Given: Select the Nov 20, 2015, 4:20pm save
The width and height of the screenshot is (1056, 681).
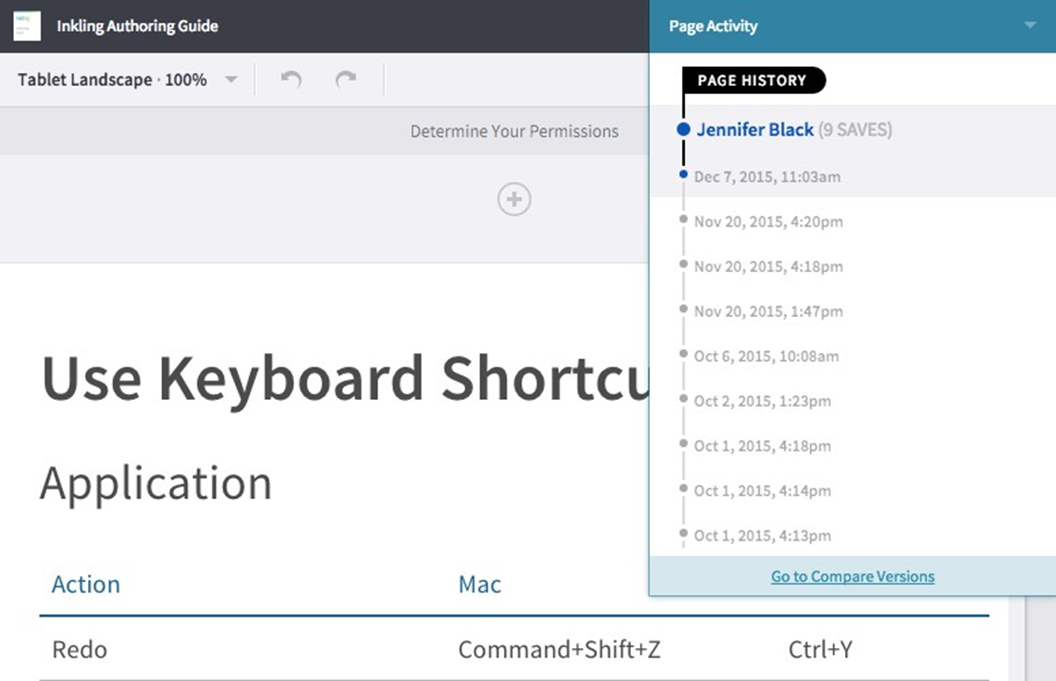Looking at the screenshot, I should (768, 222).
